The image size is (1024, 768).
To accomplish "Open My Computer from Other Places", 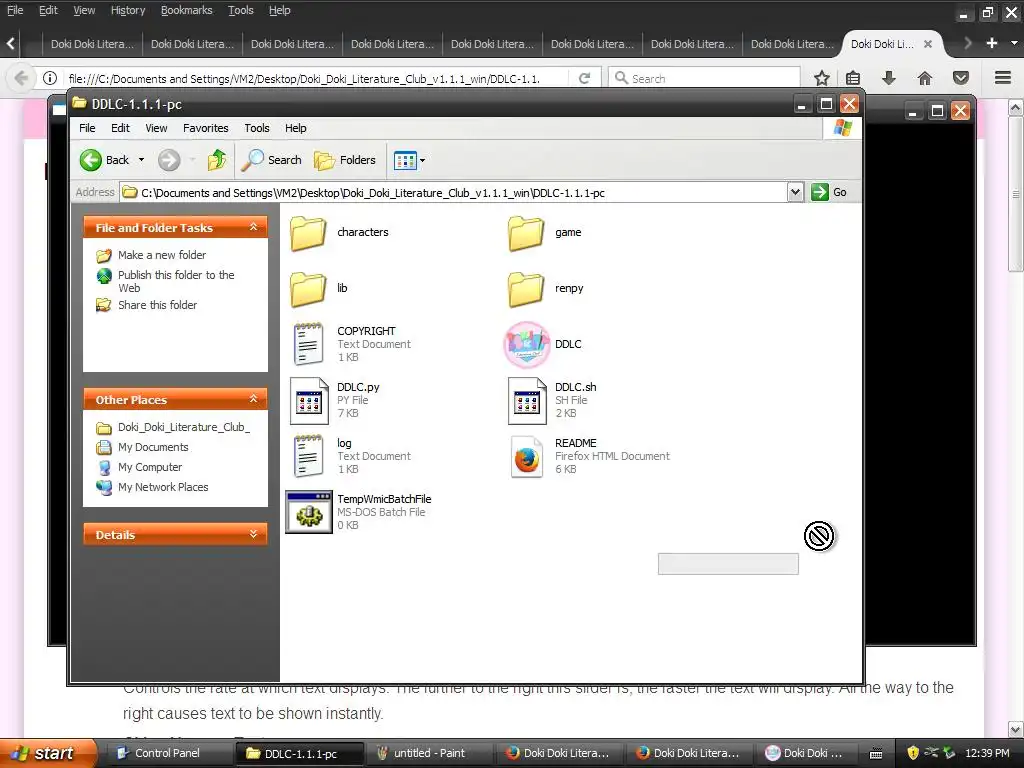I will point(150,468).
